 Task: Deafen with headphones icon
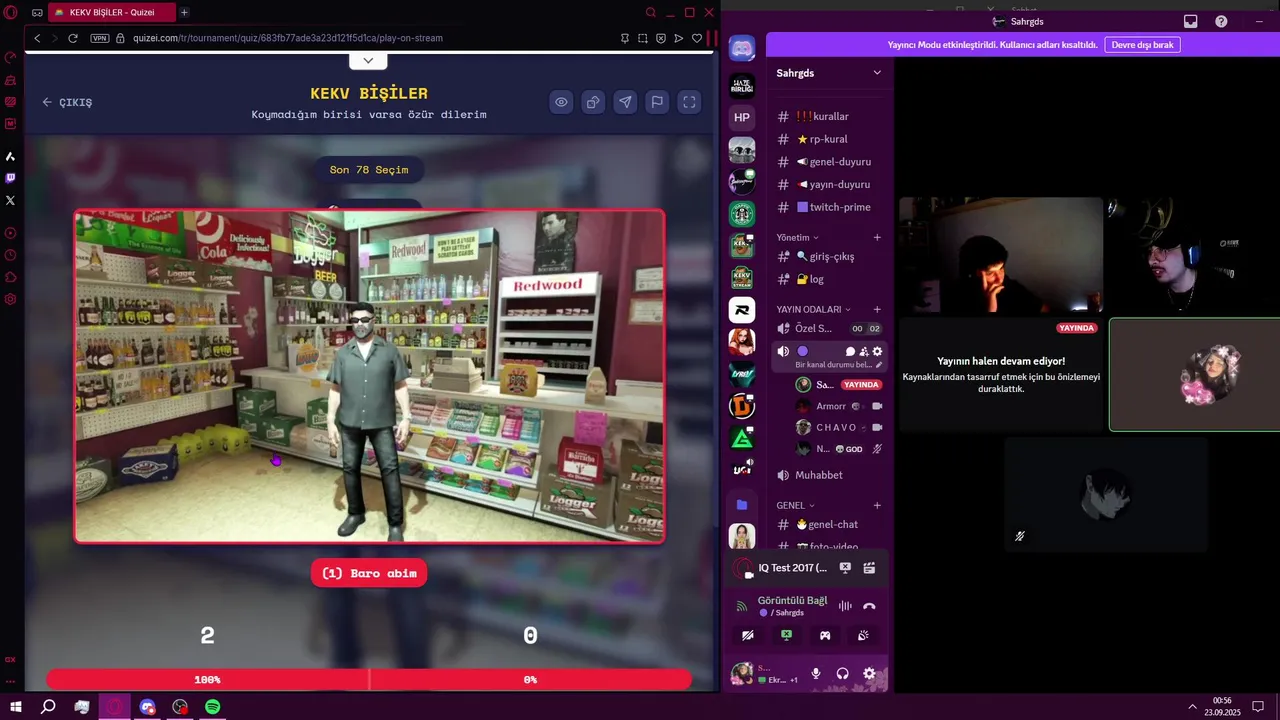click(x=843, y=674)
